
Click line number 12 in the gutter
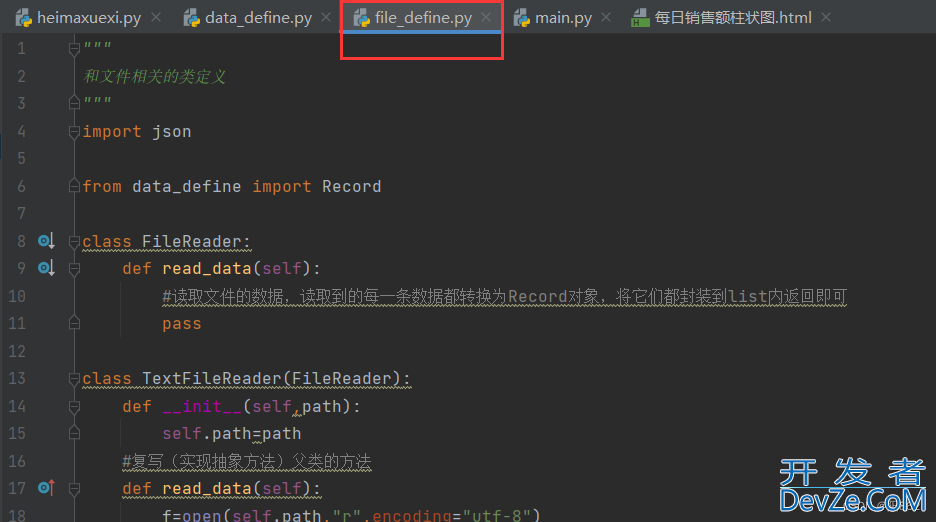pos(17,351)
